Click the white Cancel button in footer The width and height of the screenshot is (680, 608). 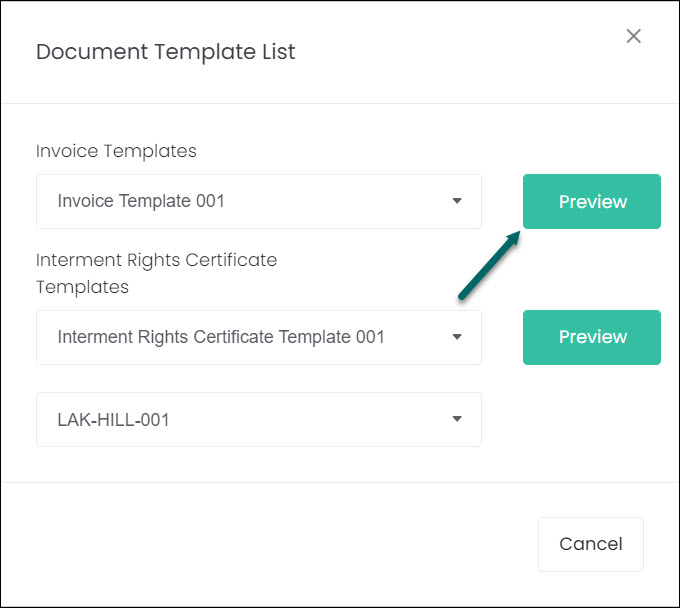pos(591,544)
